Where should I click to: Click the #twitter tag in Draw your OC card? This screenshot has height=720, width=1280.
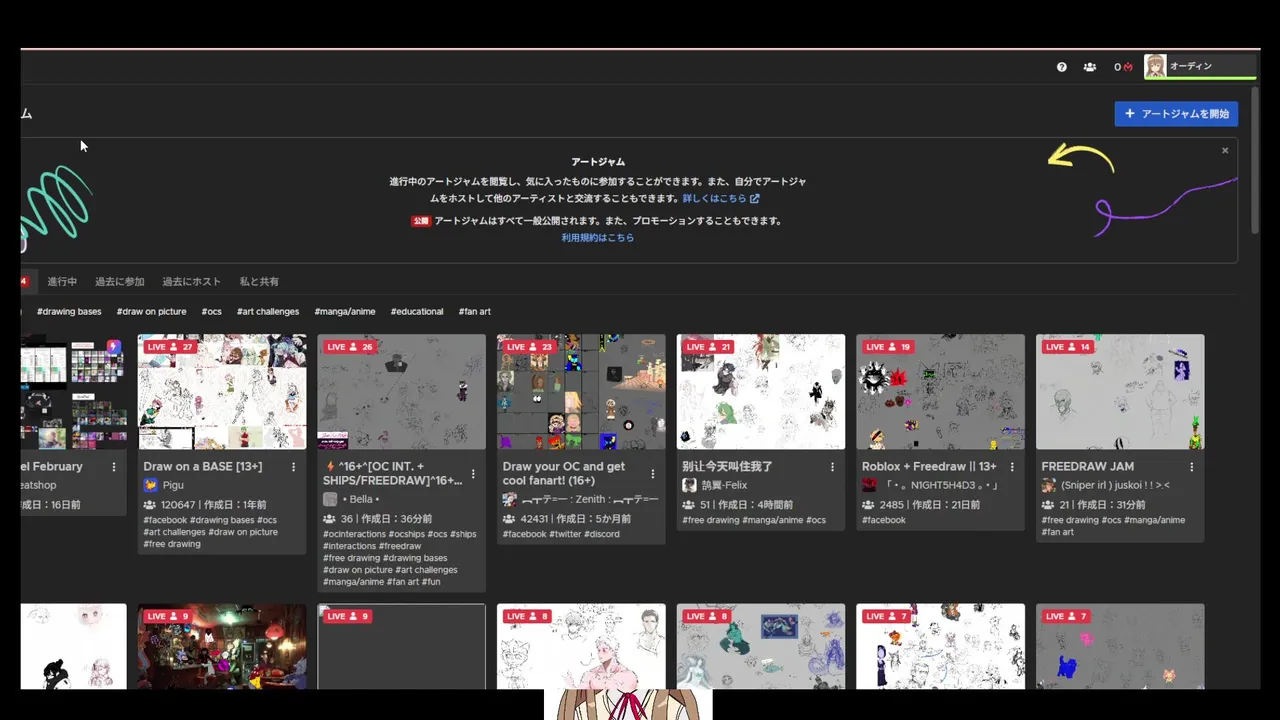click(568, 535)
